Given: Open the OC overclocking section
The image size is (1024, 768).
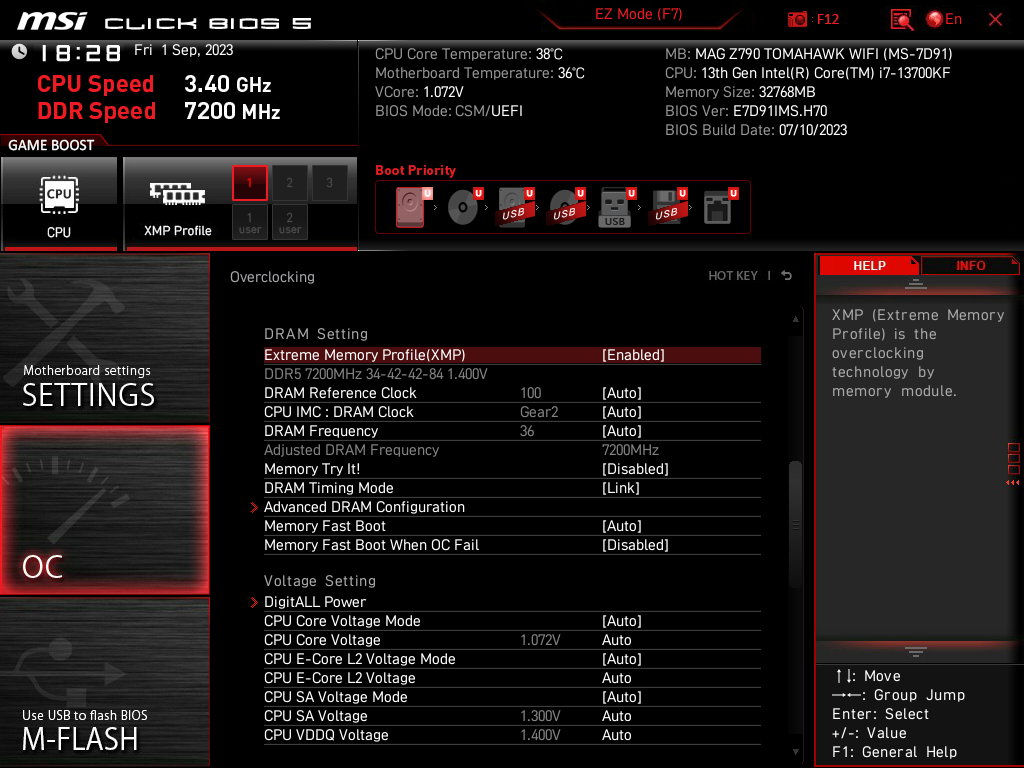Looking at the screenshot, I should (x=104, y=511).
